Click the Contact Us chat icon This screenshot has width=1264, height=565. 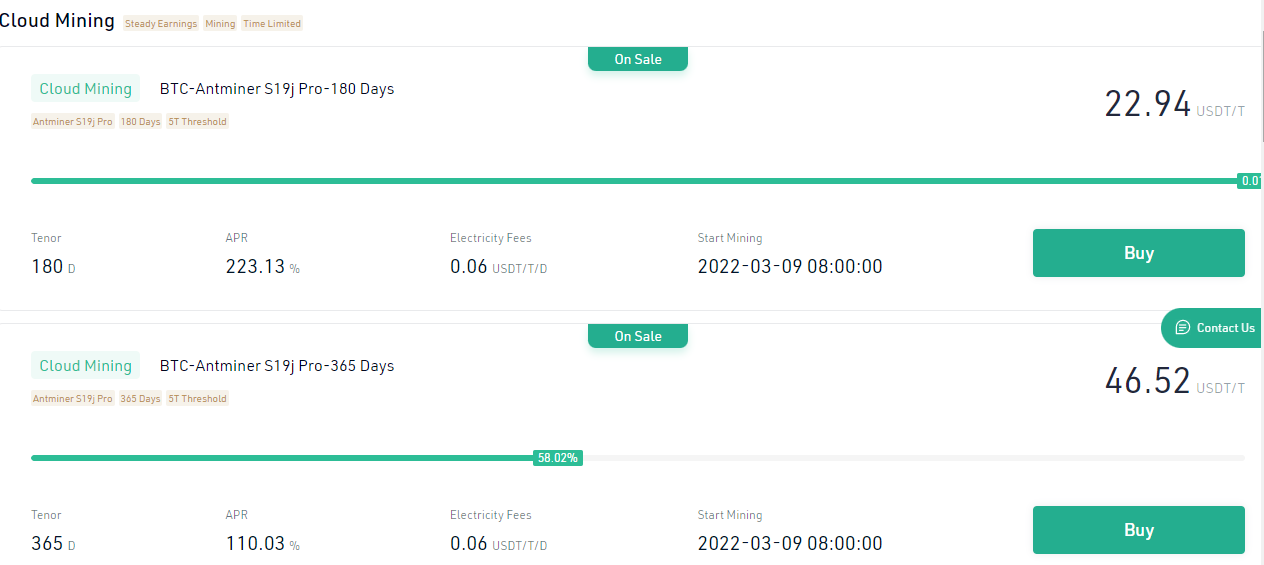point(1182,328)
